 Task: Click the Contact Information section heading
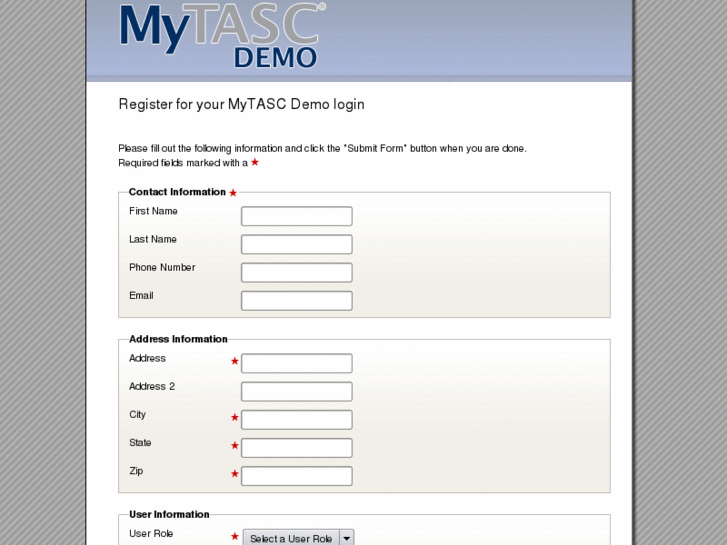coord(177,192)
